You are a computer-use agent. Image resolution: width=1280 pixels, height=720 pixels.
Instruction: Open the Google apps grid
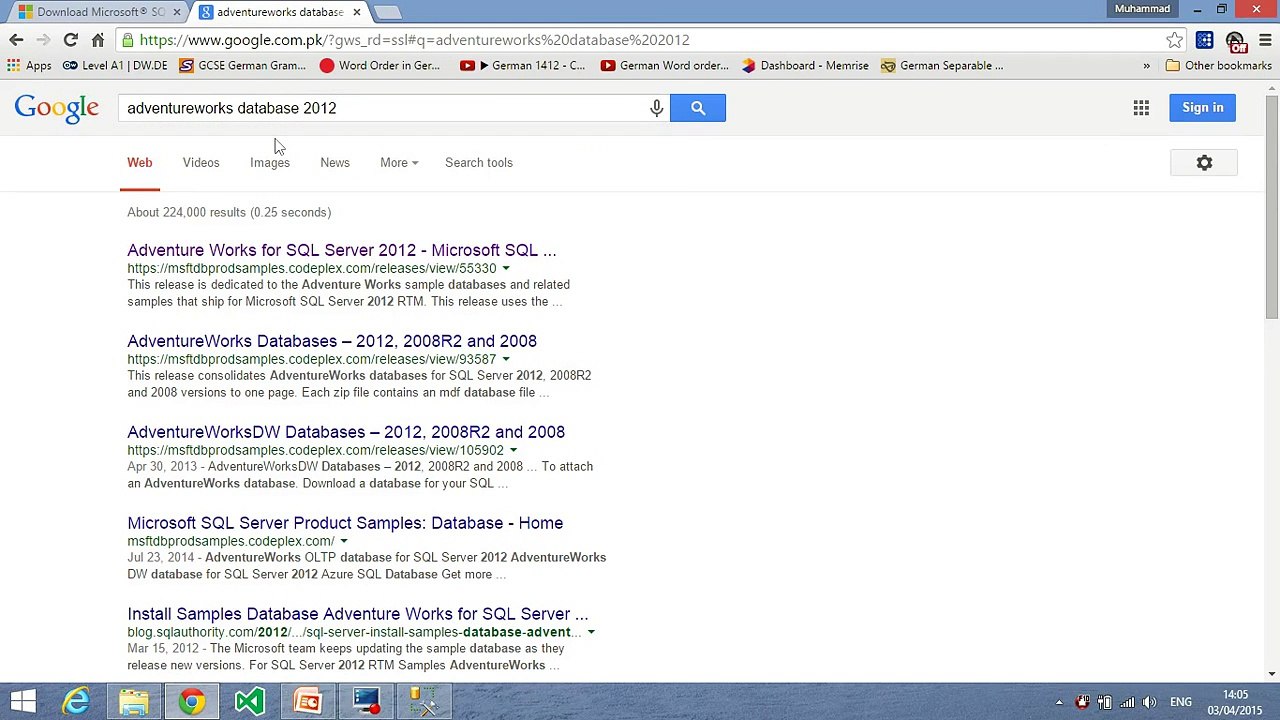coord(1141,108)
